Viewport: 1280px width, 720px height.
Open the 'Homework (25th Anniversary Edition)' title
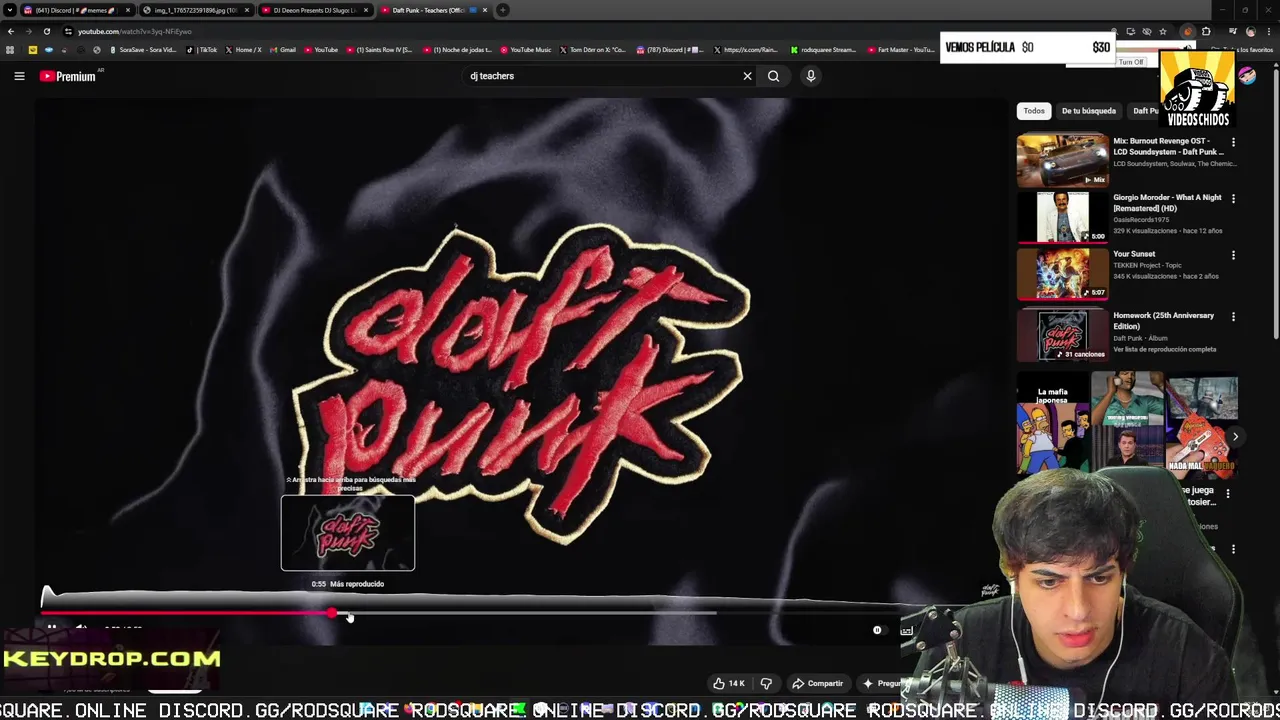pyautogui.click(x=1164, y=321)
